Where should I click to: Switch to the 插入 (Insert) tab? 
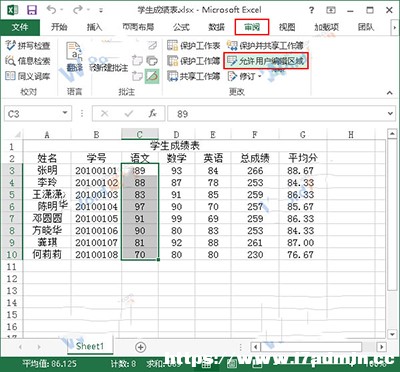(x=94, y=27)
